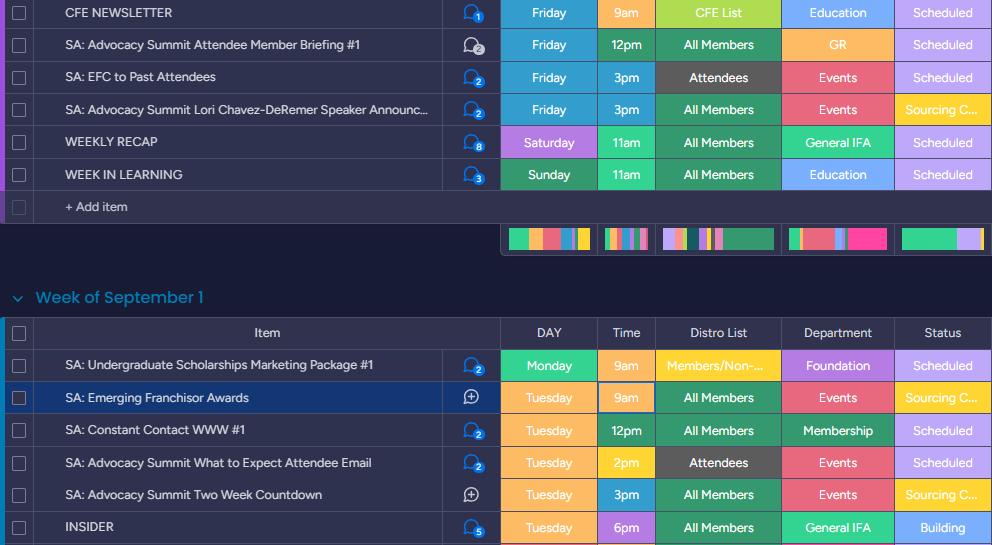Add update to Two Week Countdown item

[471, 495]
